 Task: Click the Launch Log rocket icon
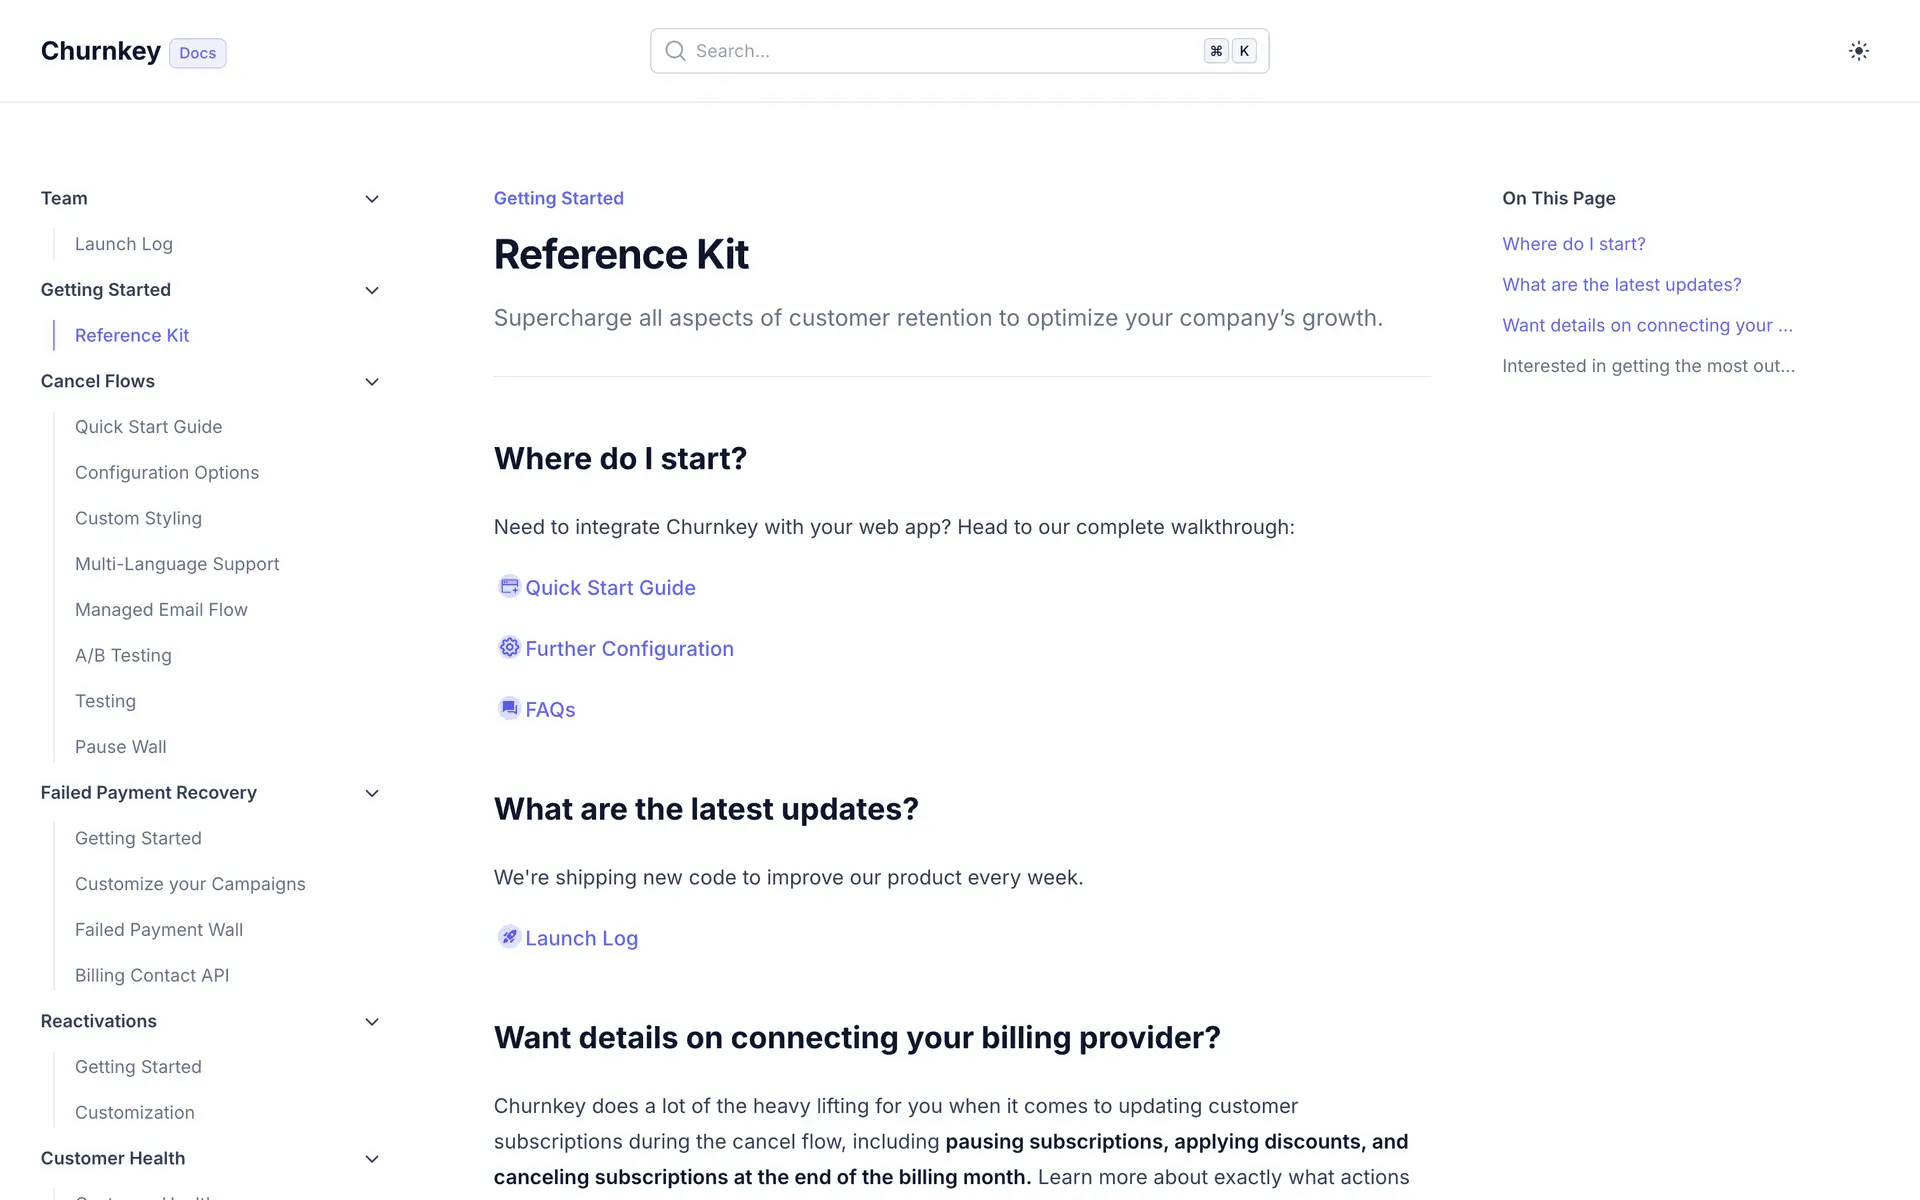[x=509, y=937]
